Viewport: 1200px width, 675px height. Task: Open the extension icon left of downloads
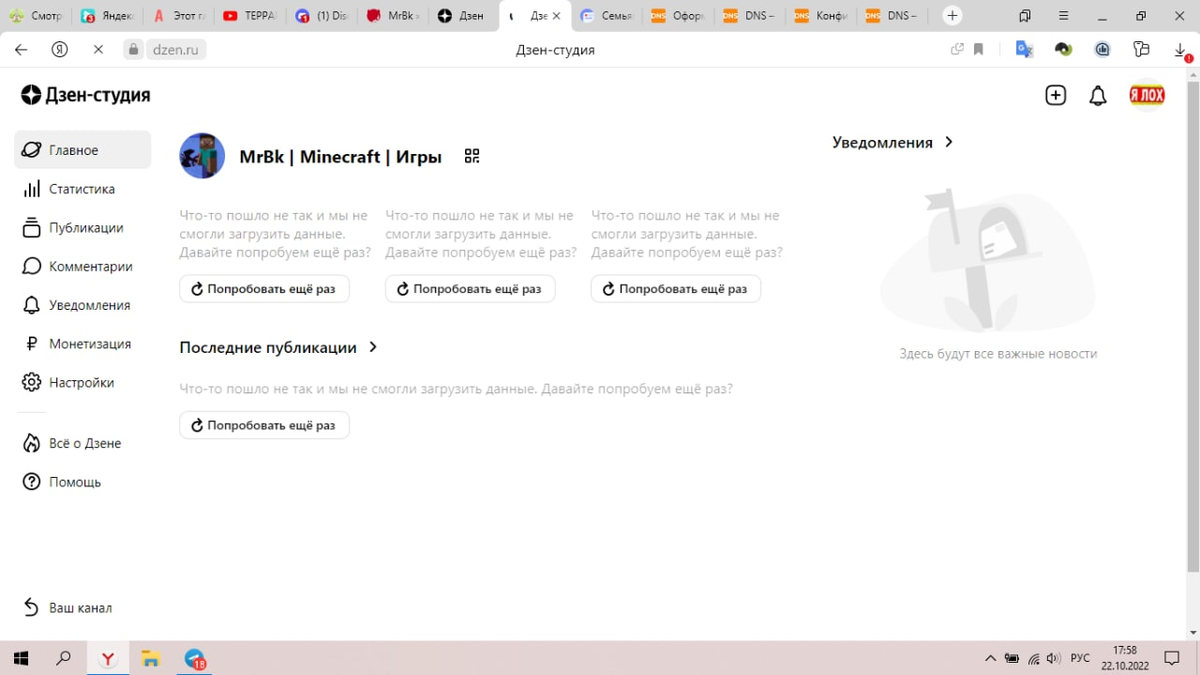1141,49
